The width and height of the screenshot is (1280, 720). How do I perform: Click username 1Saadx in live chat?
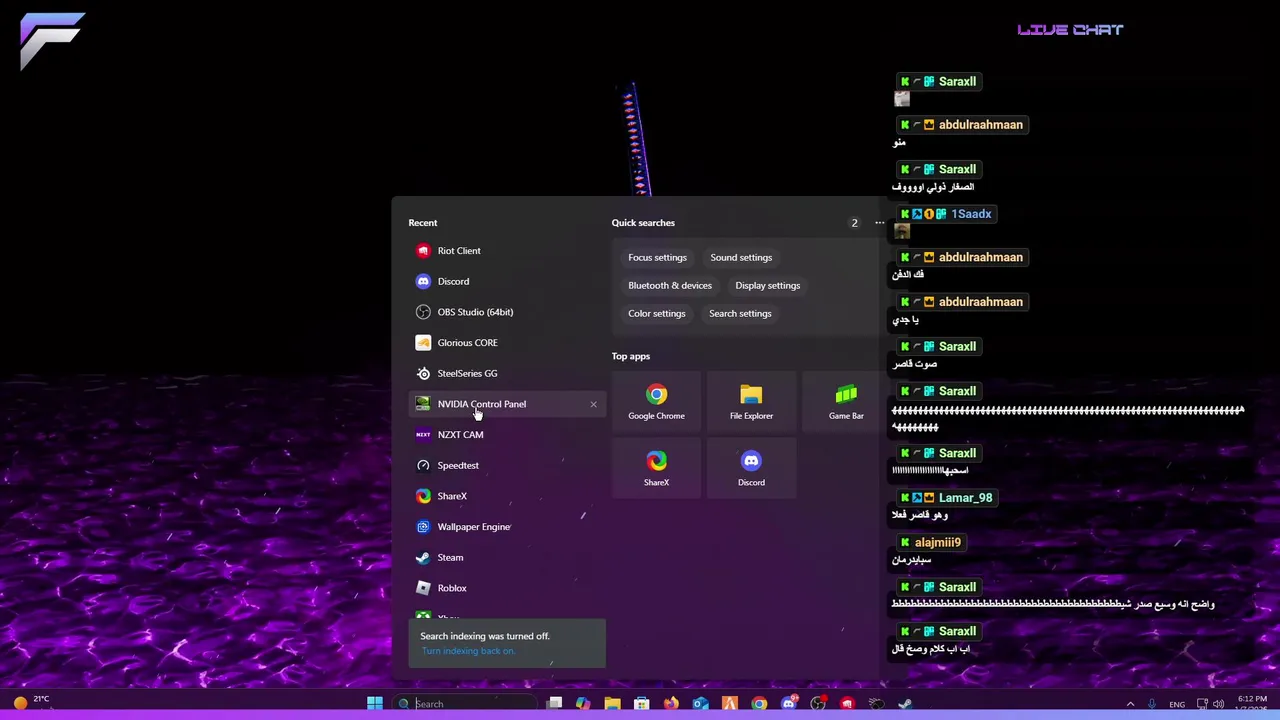[x=971, y=214]
